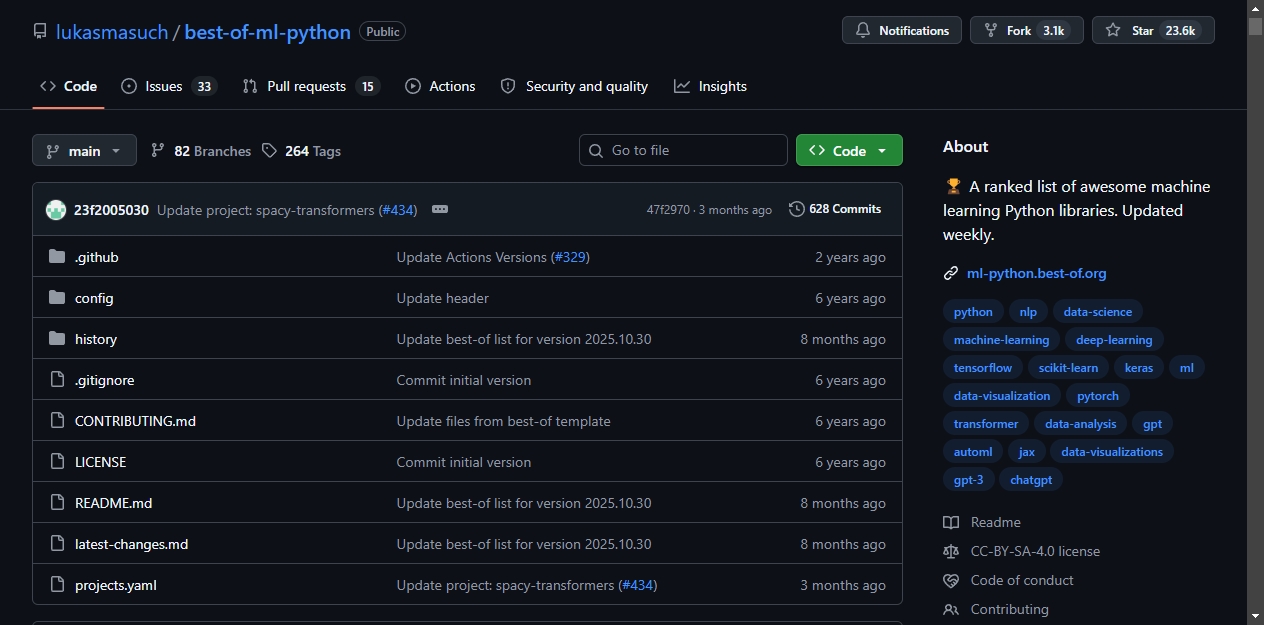The height and width of the screenshot is (625, 1264).
Task: Click the branch icon next to 82 Branches
Action: tap(158, 151)
